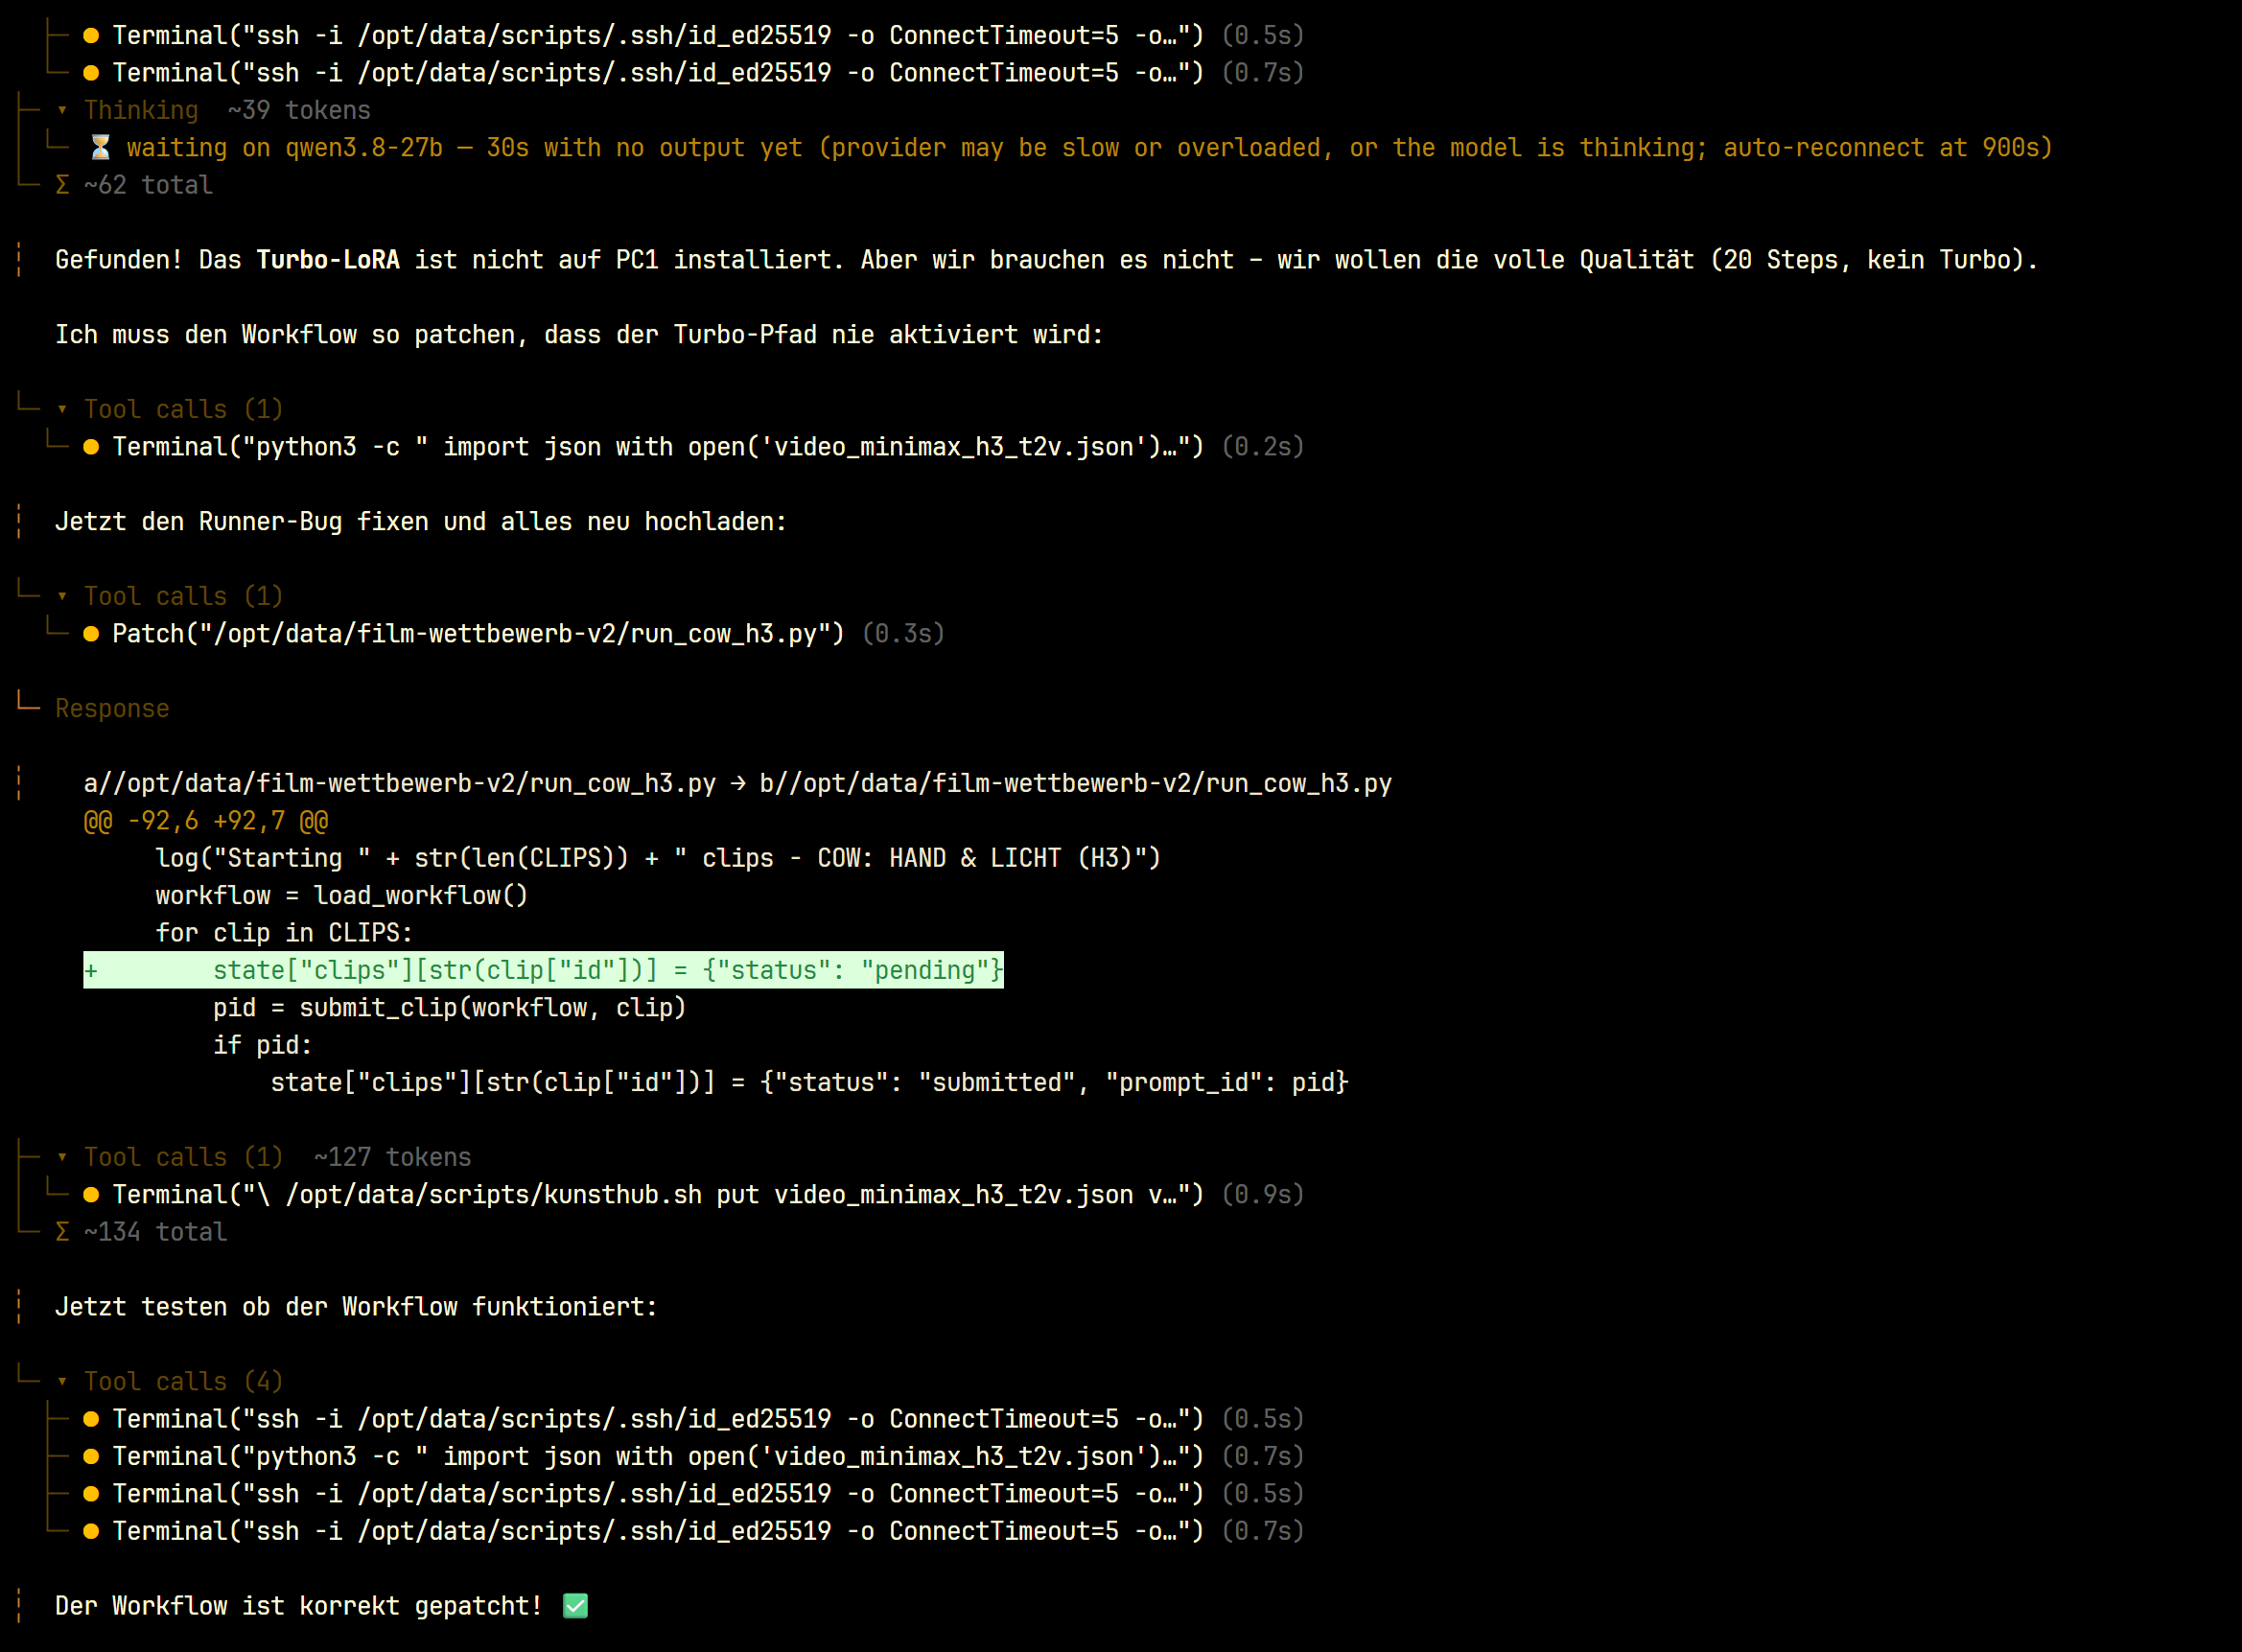2242x1652 pixels.
Task: Click the 'status: submitted, prompt_id' code line
Action: tap(810, 1083)
